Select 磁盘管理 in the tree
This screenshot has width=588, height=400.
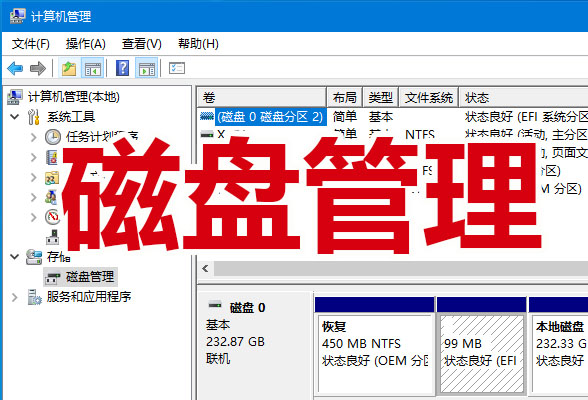[90, 277]
